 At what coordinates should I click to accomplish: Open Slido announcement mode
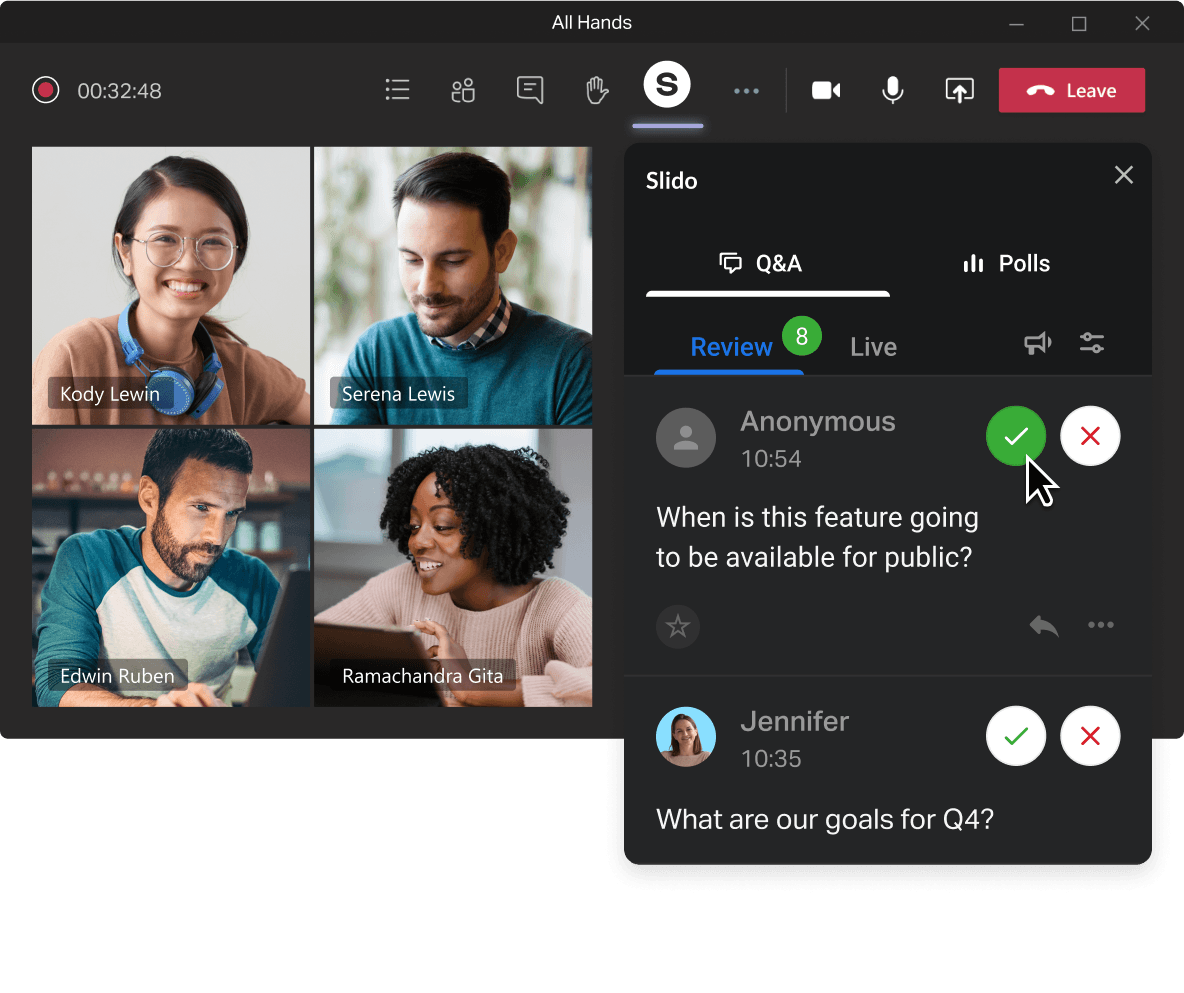coord(1037,343)
